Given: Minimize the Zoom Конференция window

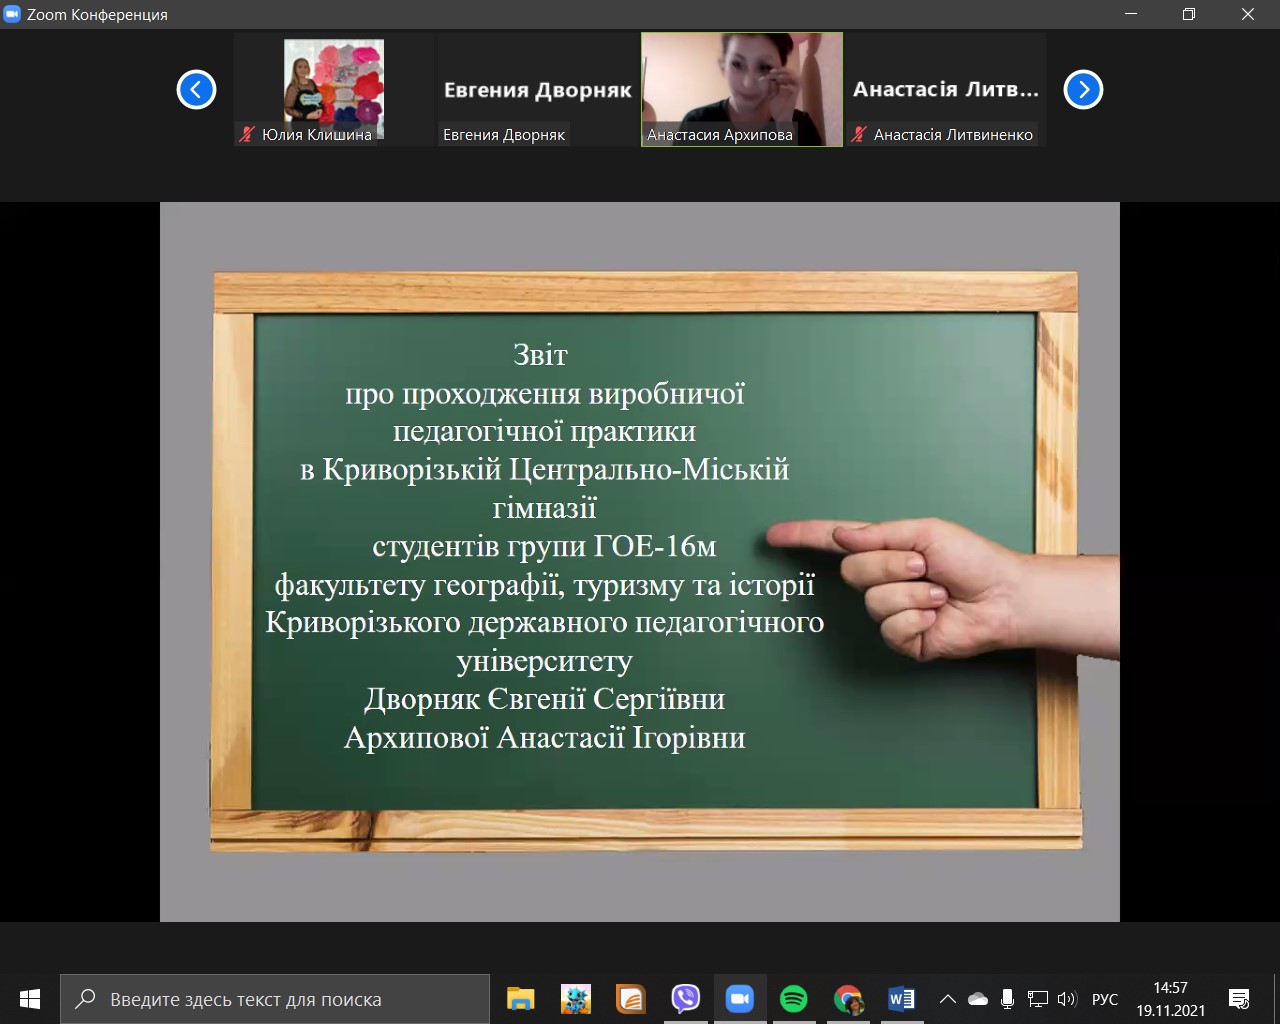Looking at the screenshot, I should tap(1130, 14).
